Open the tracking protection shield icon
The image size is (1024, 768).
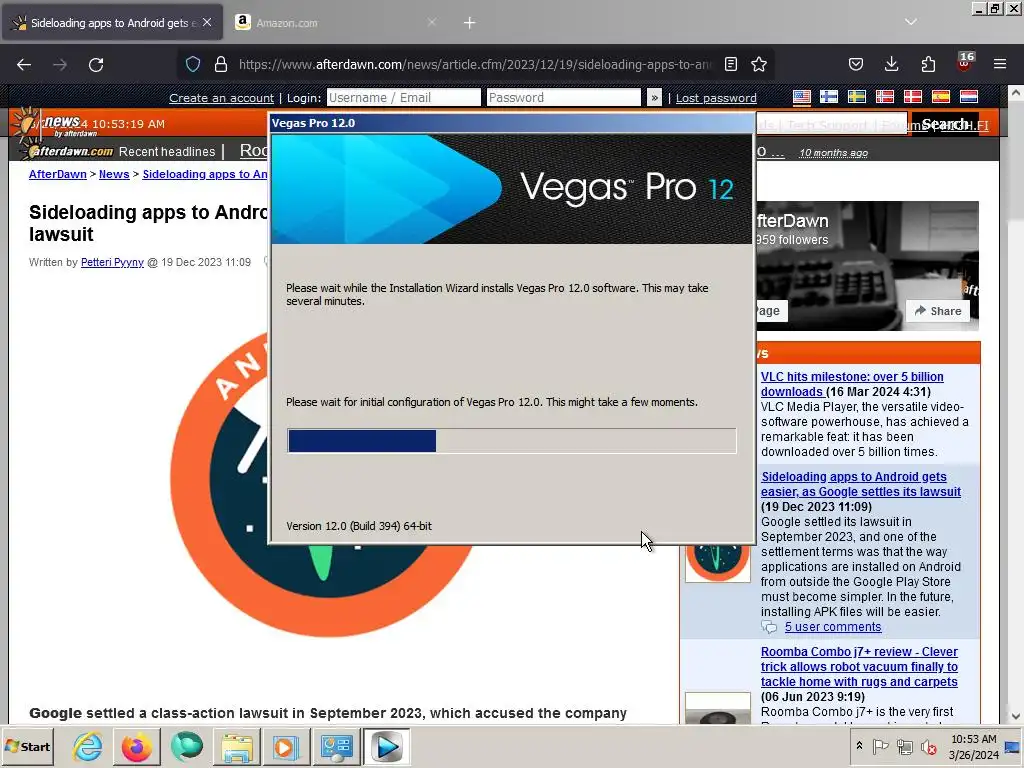click(x=193, y=64)
